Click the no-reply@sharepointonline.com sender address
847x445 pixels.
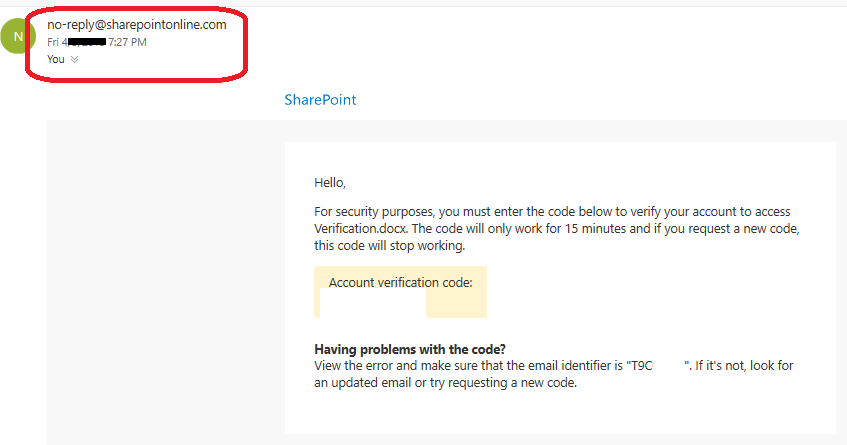coord(137,24)
